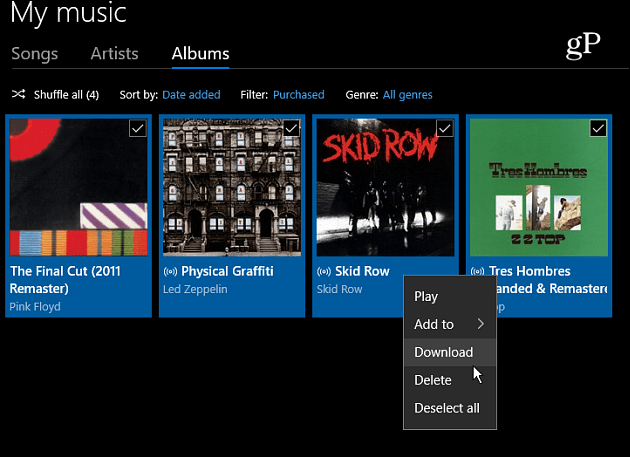Screen dimensions: 630x457
Task: Click the Shuffle all icon
Action: pos(18,94)
